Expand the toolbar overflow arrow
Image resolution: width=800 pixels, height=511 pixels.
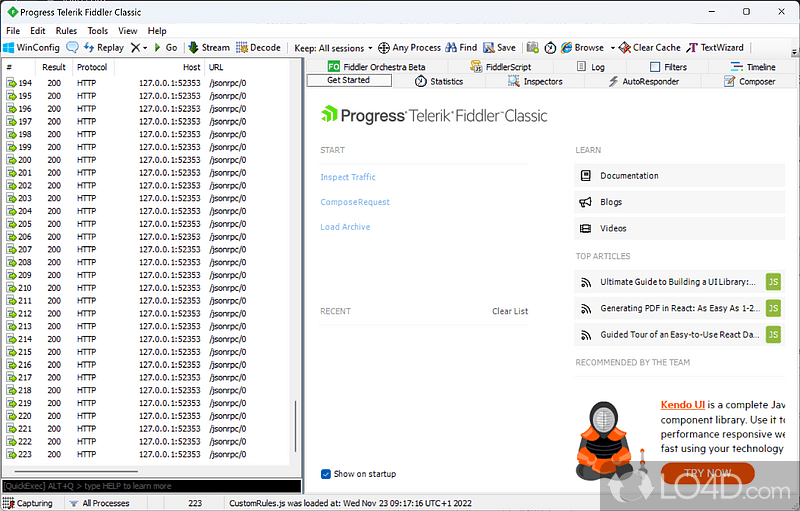click(x=794, y=52)
